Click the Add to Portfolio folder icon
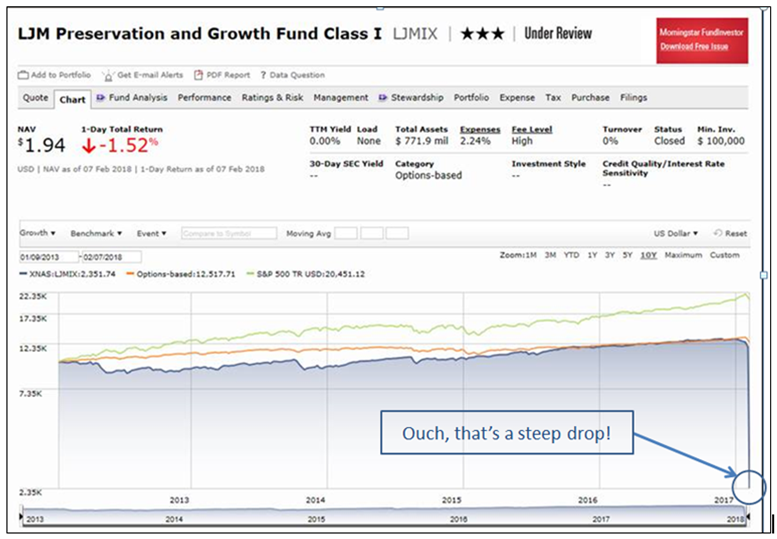Image resolution: width=777 pixels, height=539 pixels. click(23, 75)
